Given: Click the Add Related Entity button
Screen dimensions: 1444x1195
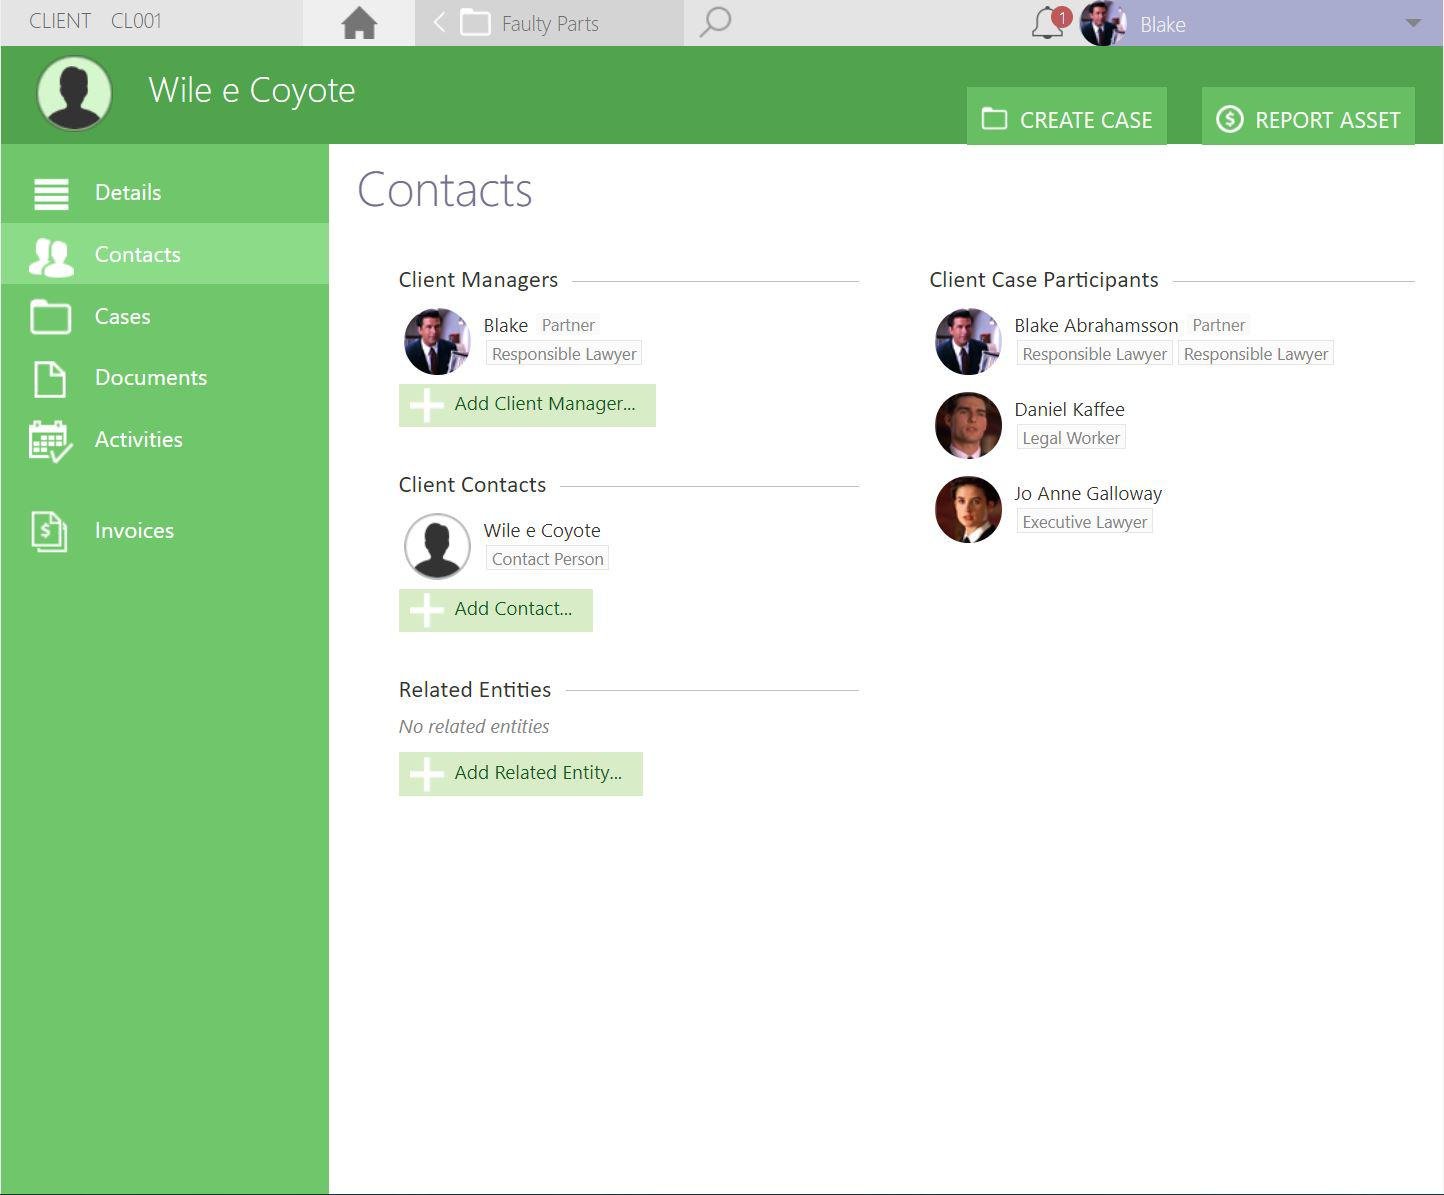Looking at the screenshot, I should click(x=521, y=774).
